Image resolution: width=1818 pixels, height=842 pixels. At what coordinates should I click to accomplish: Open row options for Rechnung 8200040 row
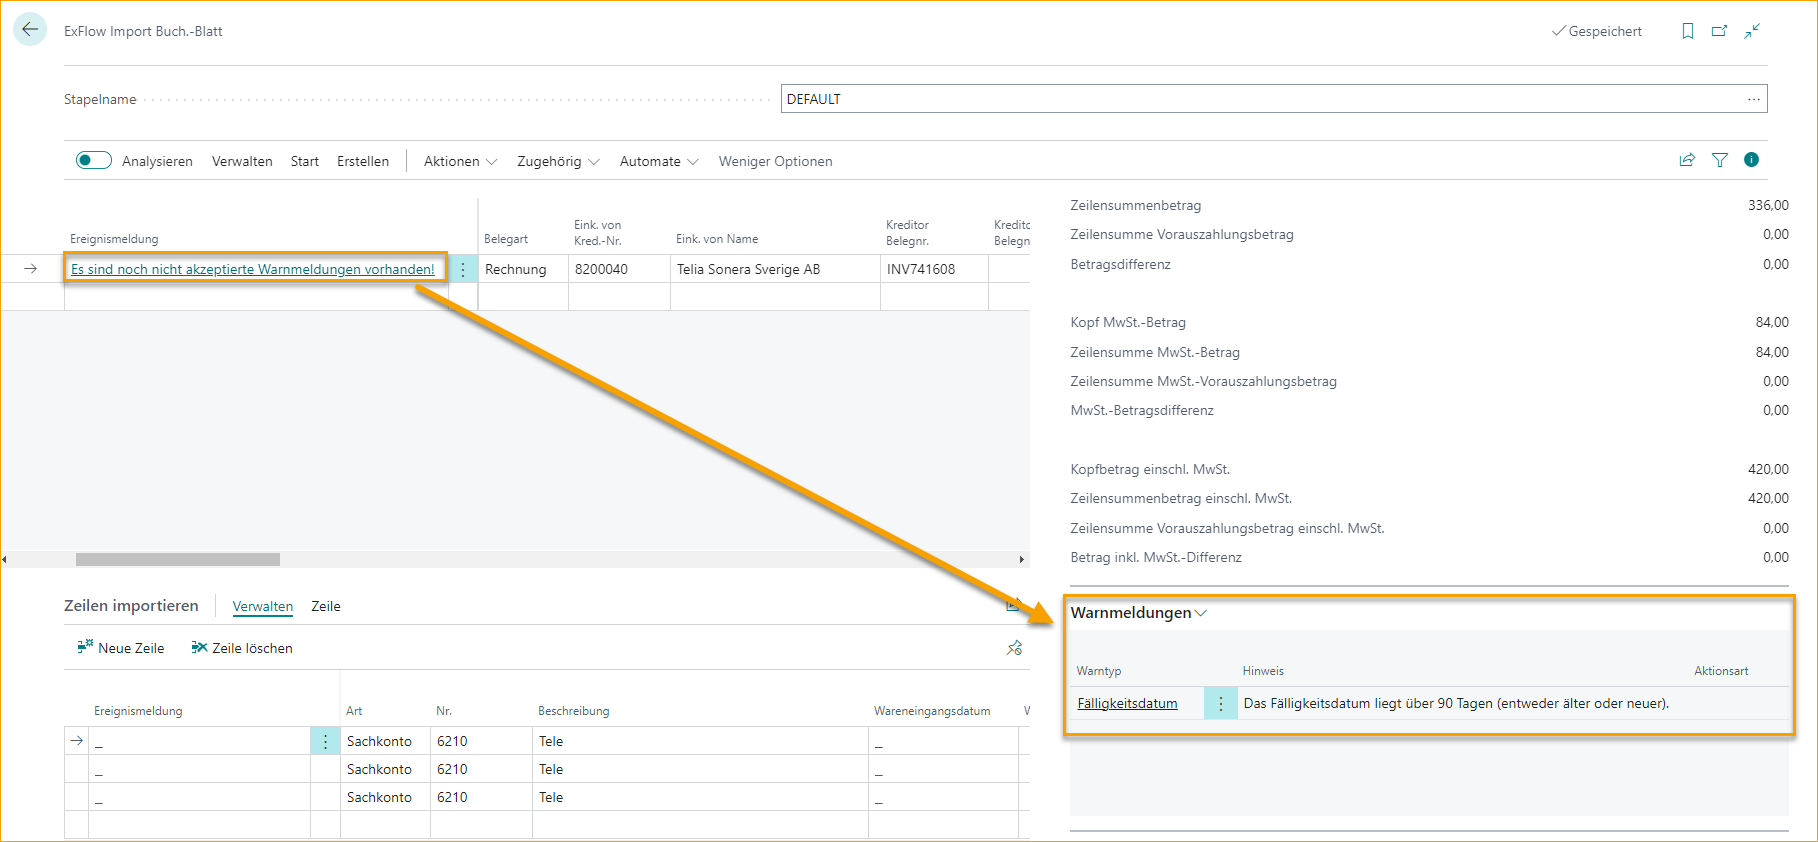pyautogui.click(x=463, y=269)
